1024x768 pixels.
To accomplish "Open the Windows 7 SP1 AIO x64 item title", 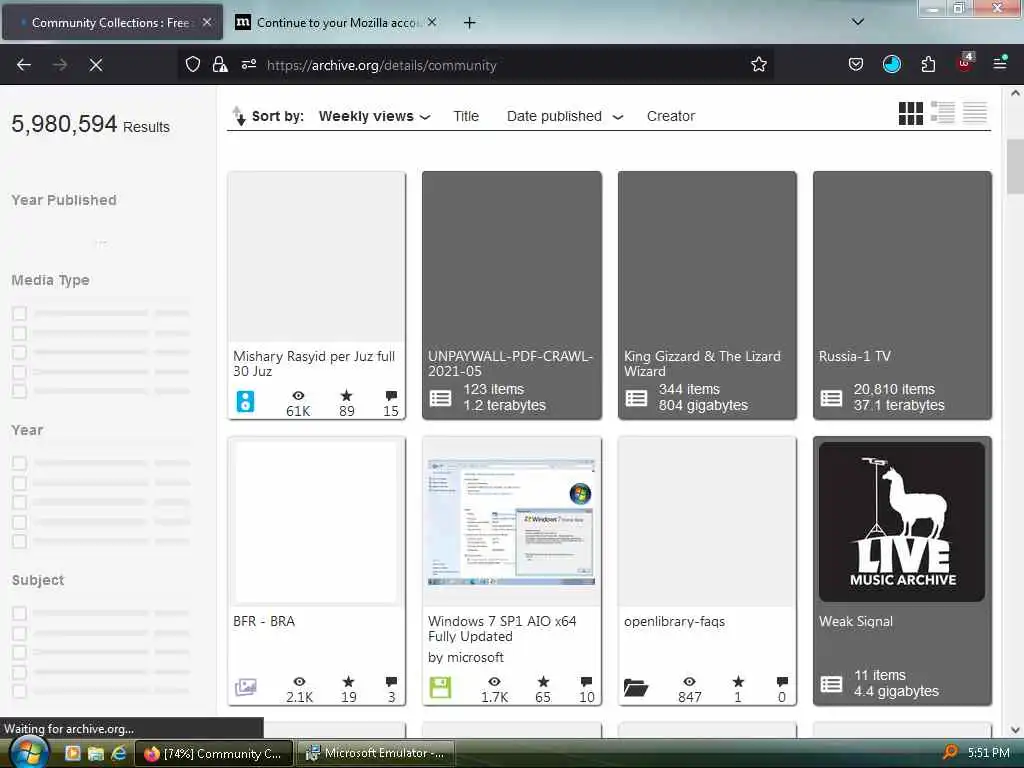I will (x=502, y=629).
